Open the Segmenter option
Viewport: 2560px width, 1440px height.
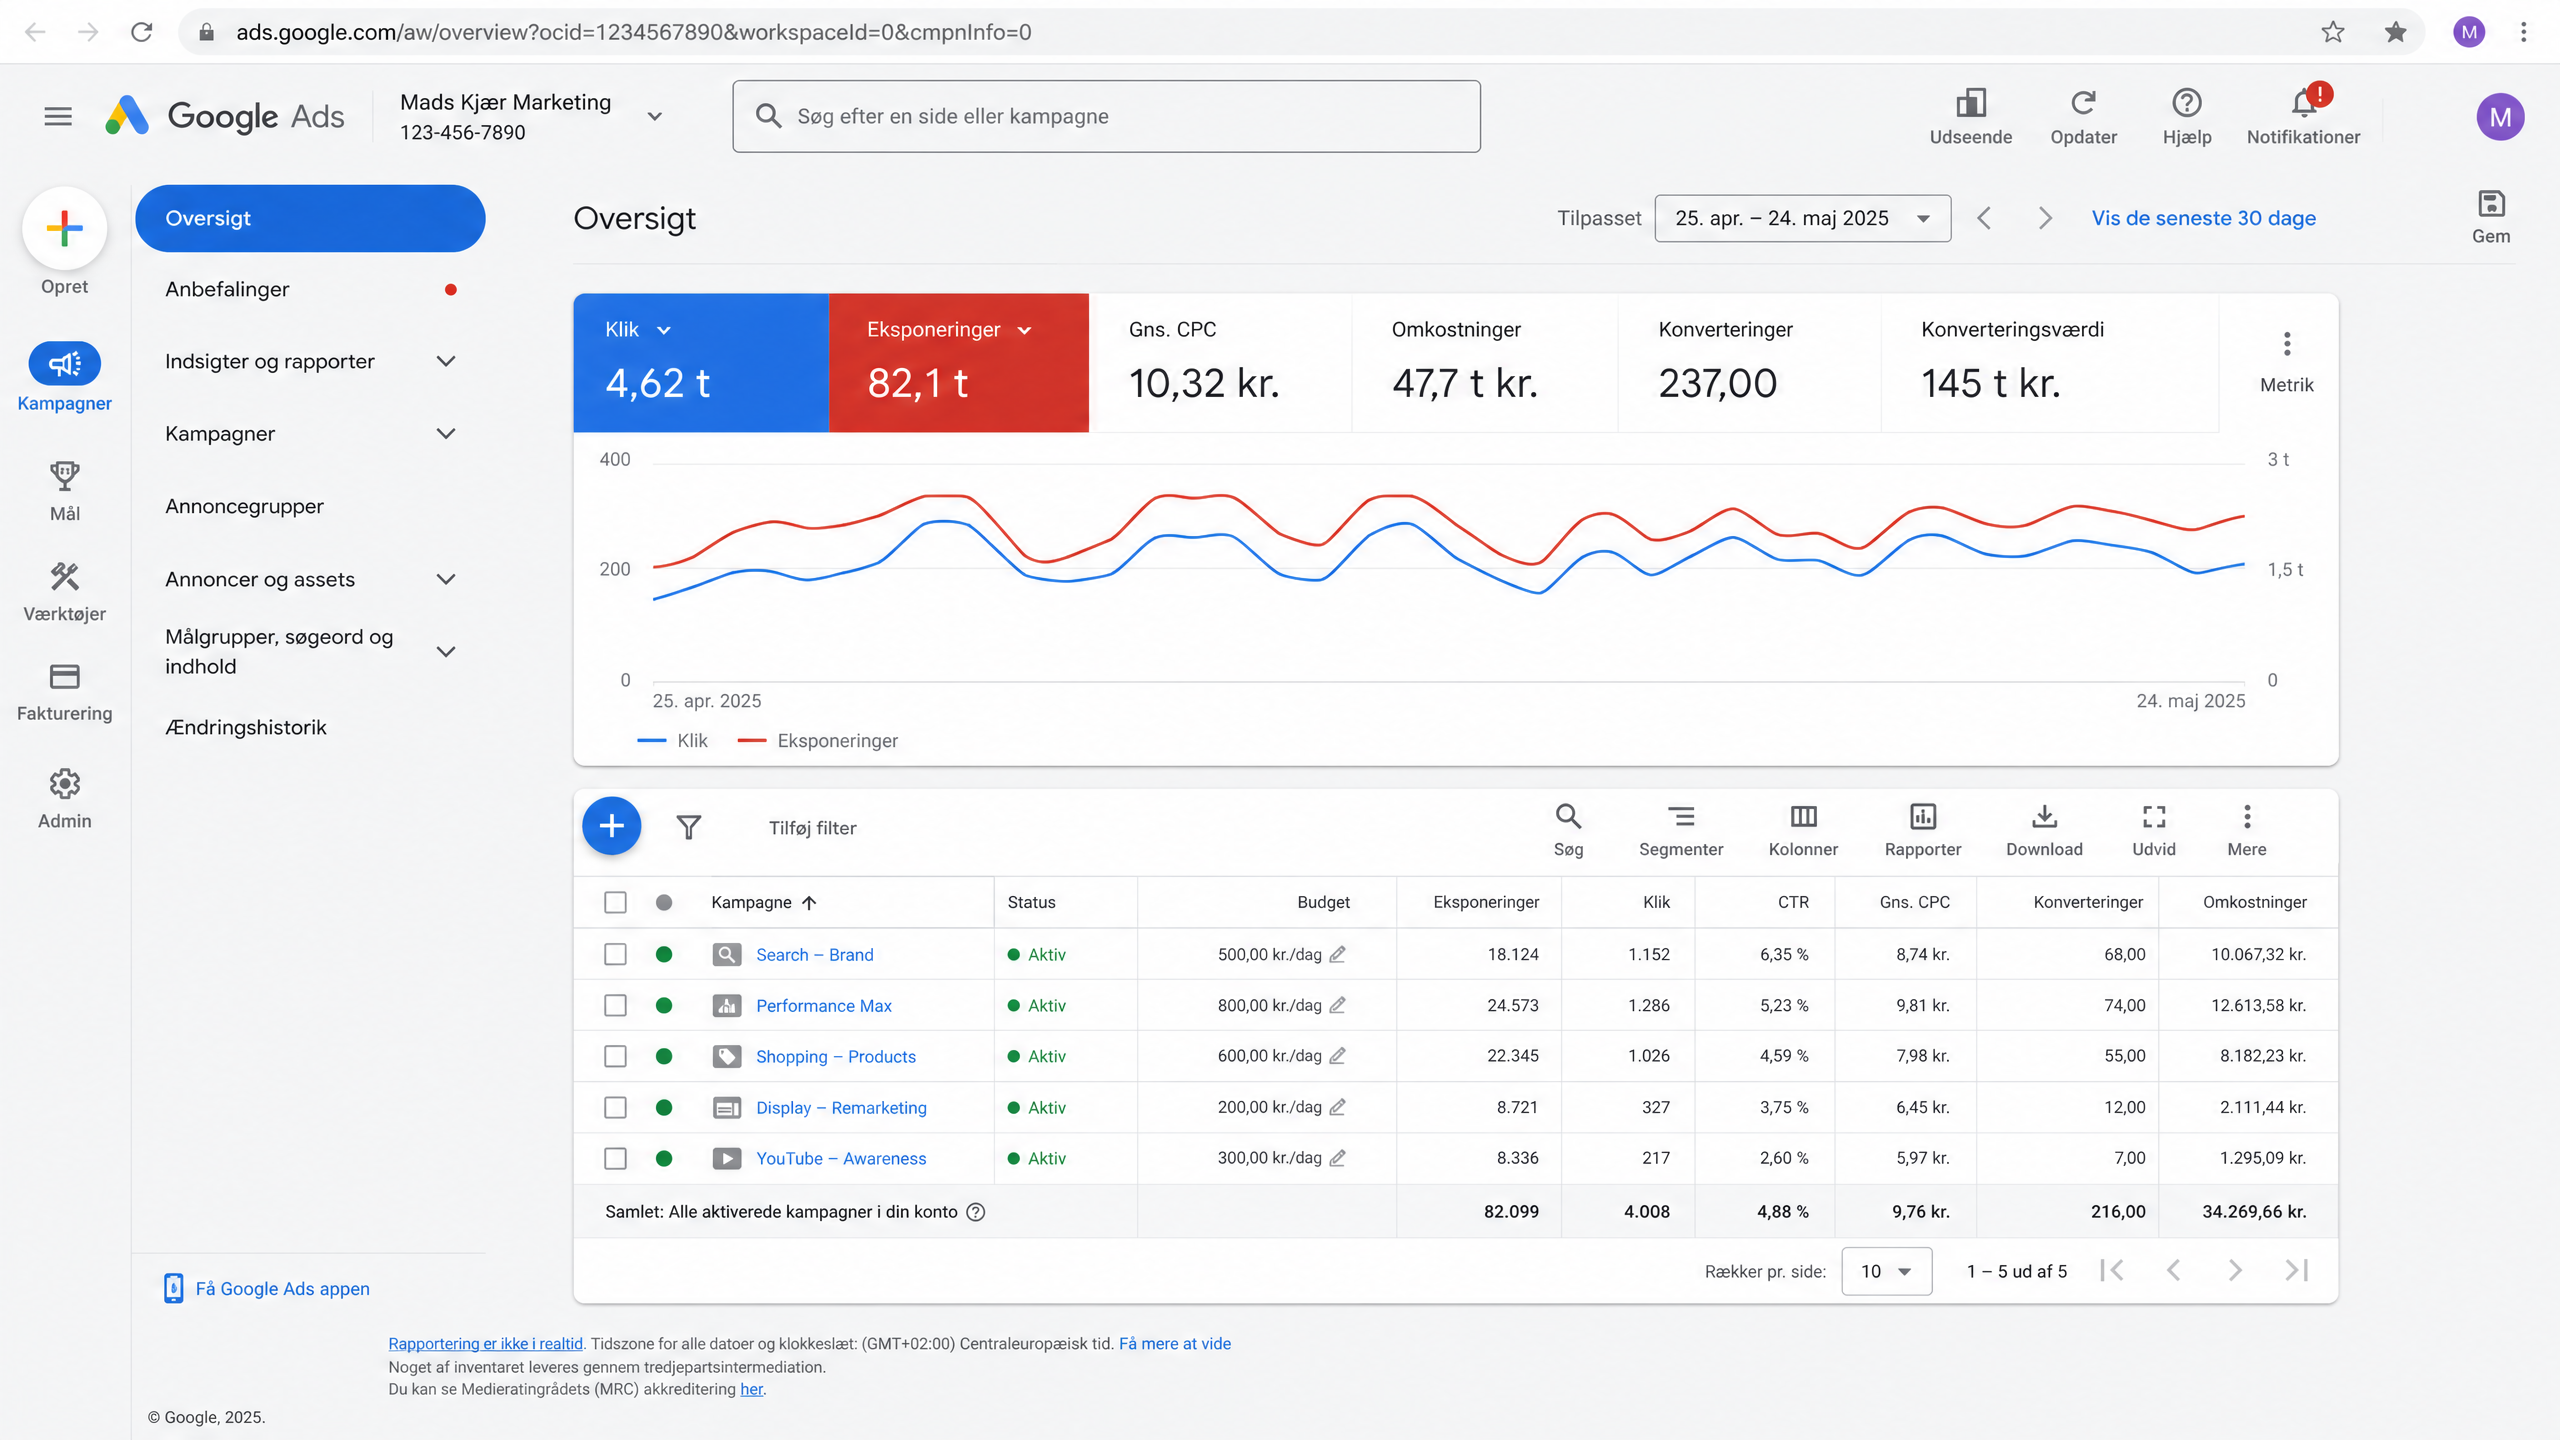coord(1681,829)
